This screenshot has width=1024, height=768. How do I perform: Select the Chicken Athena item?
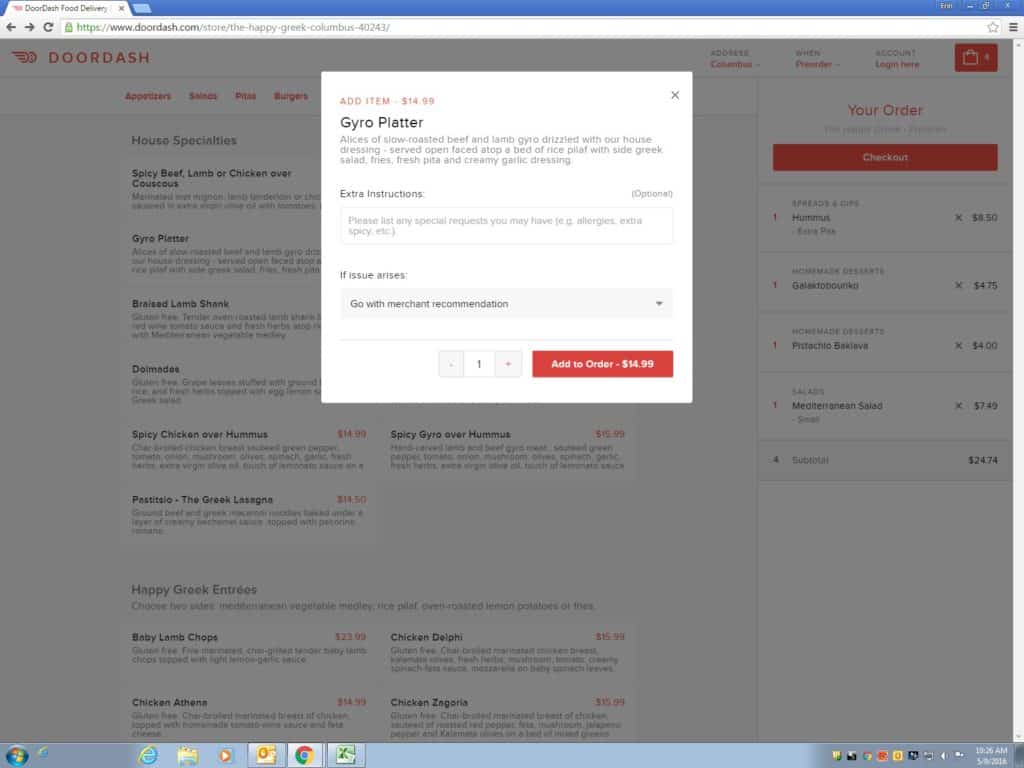(249, 716)
